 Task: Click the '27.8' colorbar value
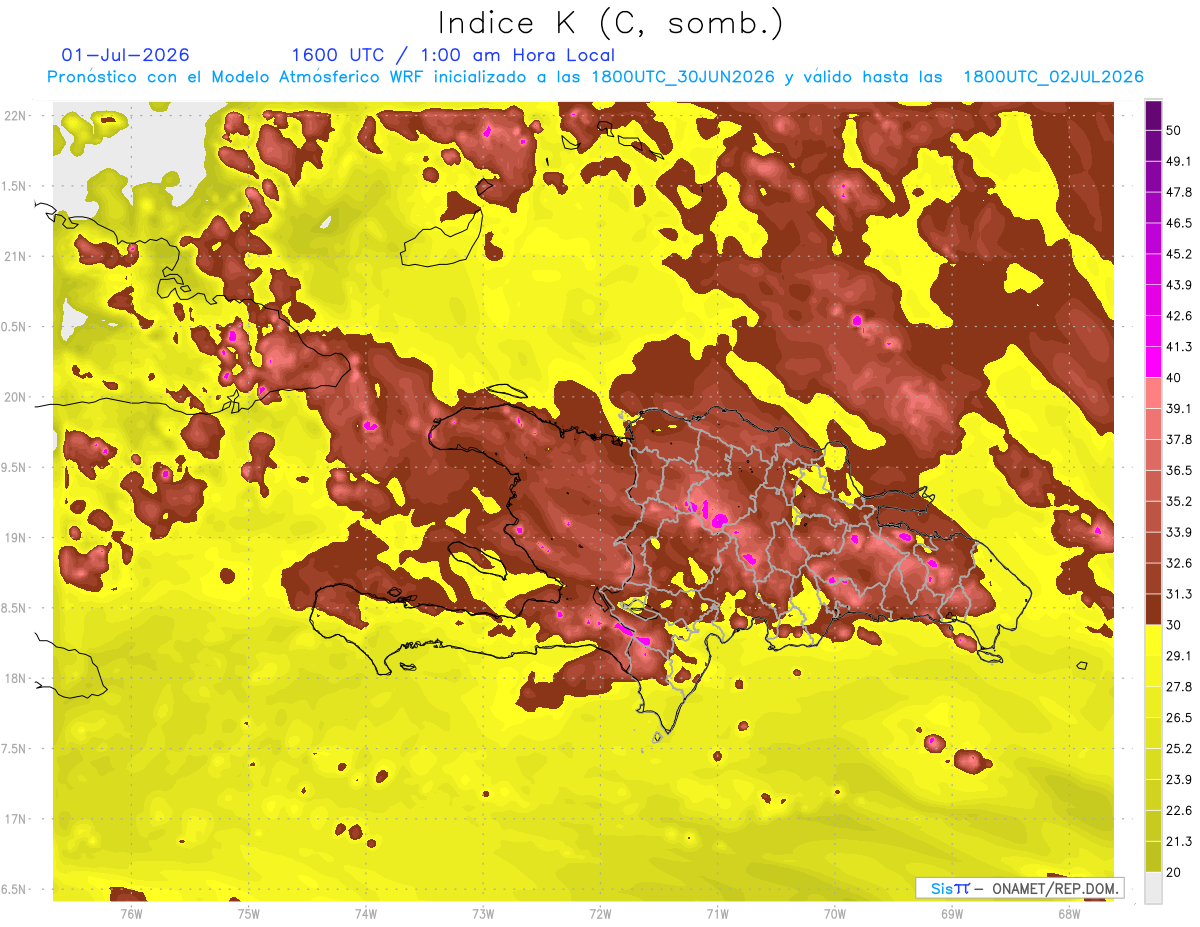1179,687
